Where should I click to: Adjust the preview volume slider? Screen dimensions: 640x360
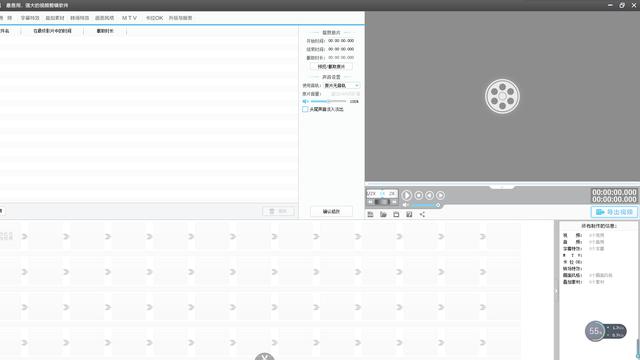tap(425, 205)
